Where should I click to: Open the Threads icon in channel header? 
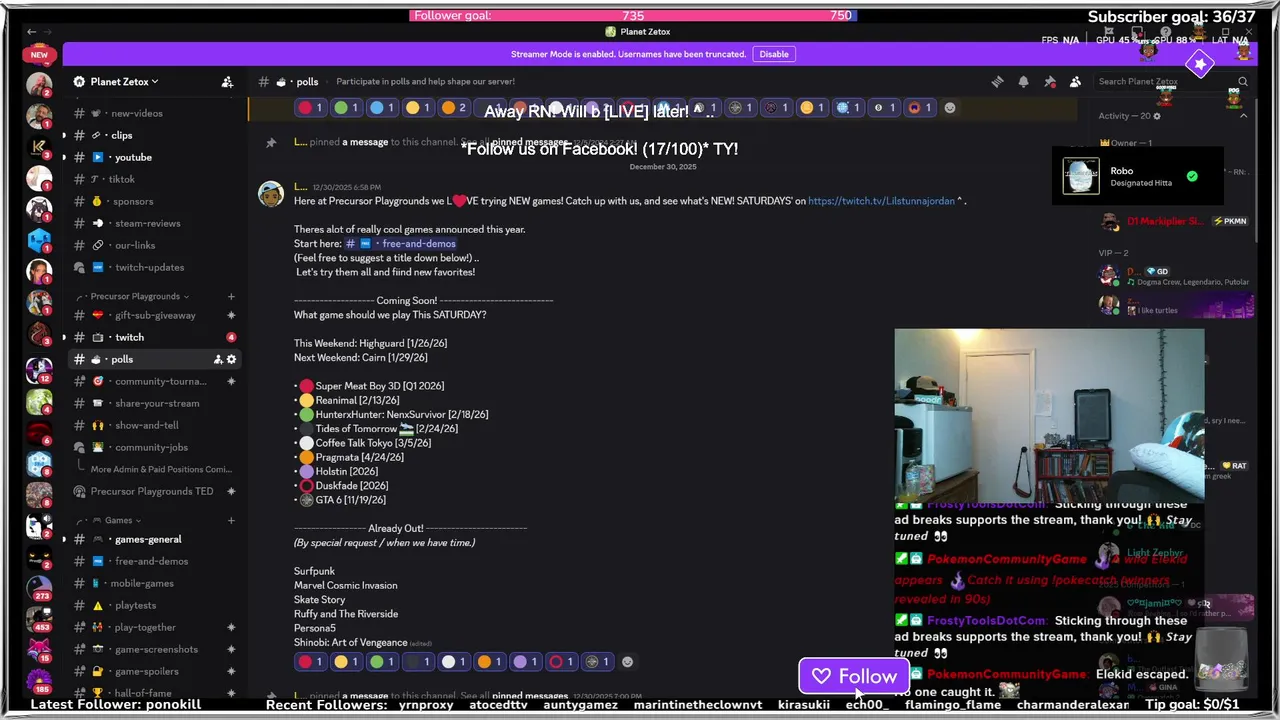(x=997, y=82)
